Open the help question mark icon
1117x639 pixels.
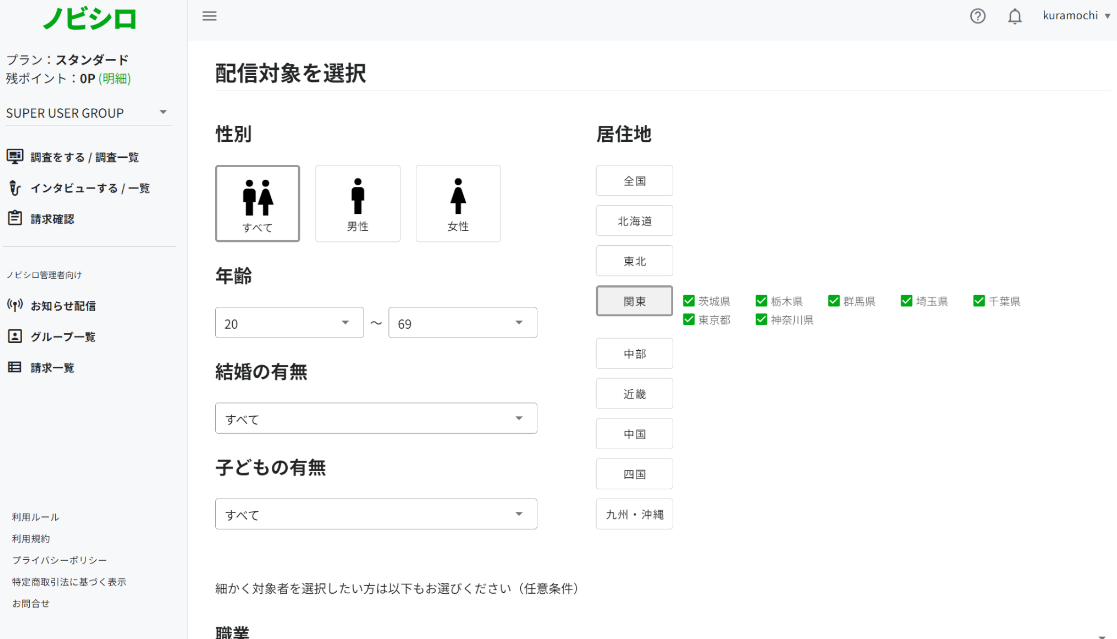pyautogui.click(x=978, y=16)
